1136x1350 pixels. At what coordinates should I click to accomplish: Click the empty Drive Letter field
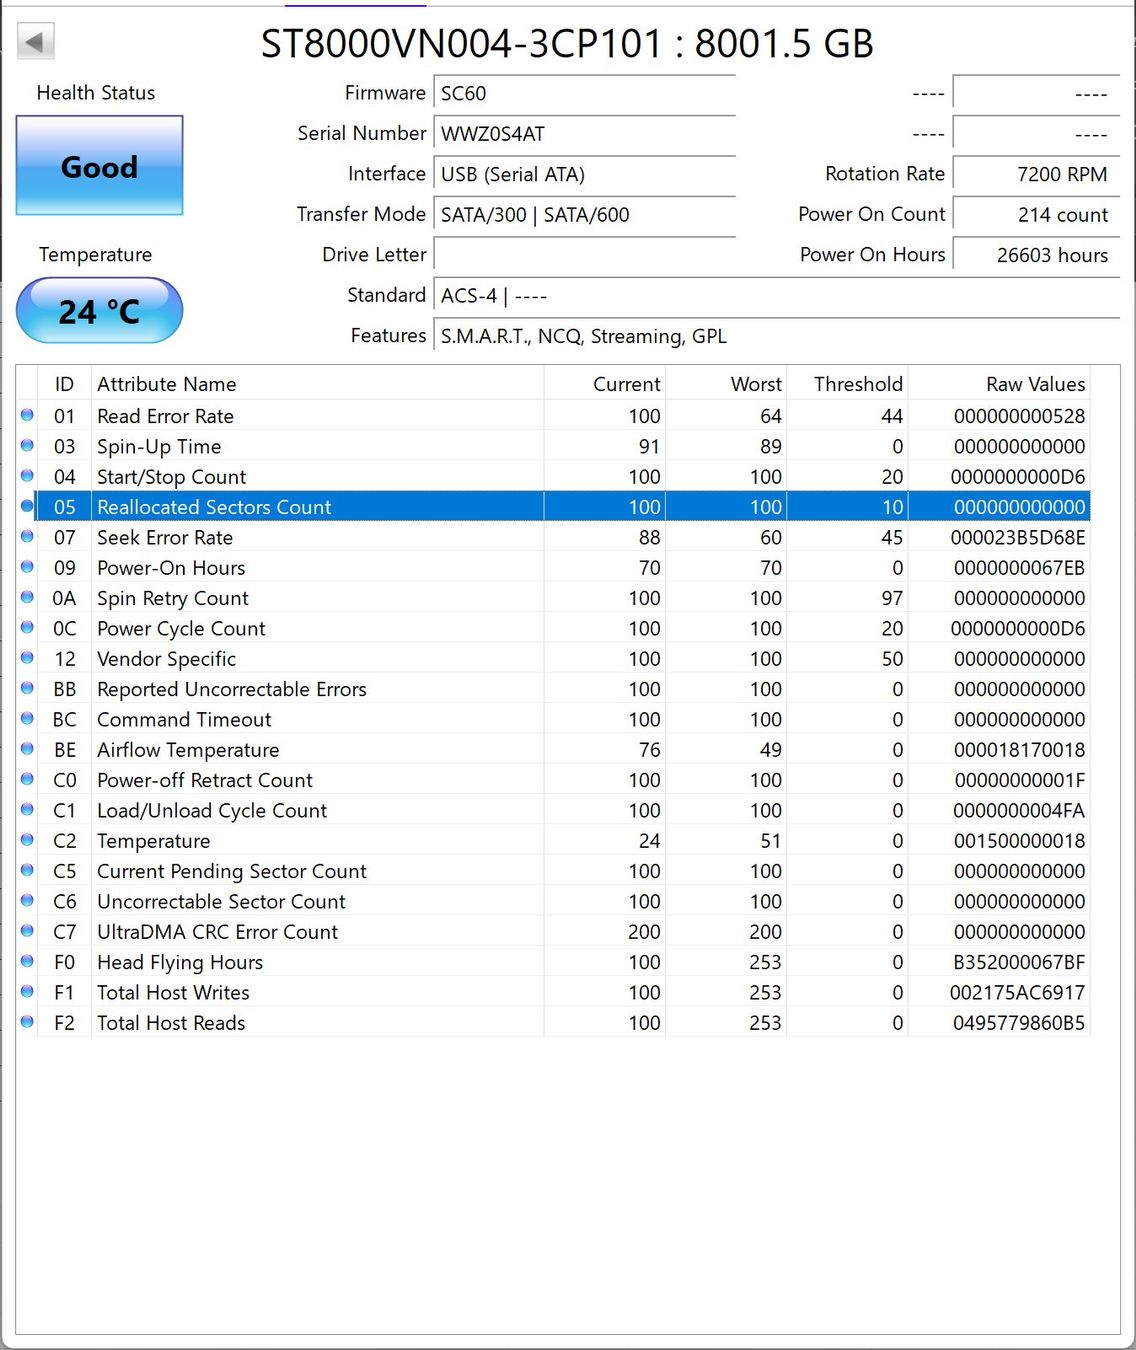pos(585,255)
